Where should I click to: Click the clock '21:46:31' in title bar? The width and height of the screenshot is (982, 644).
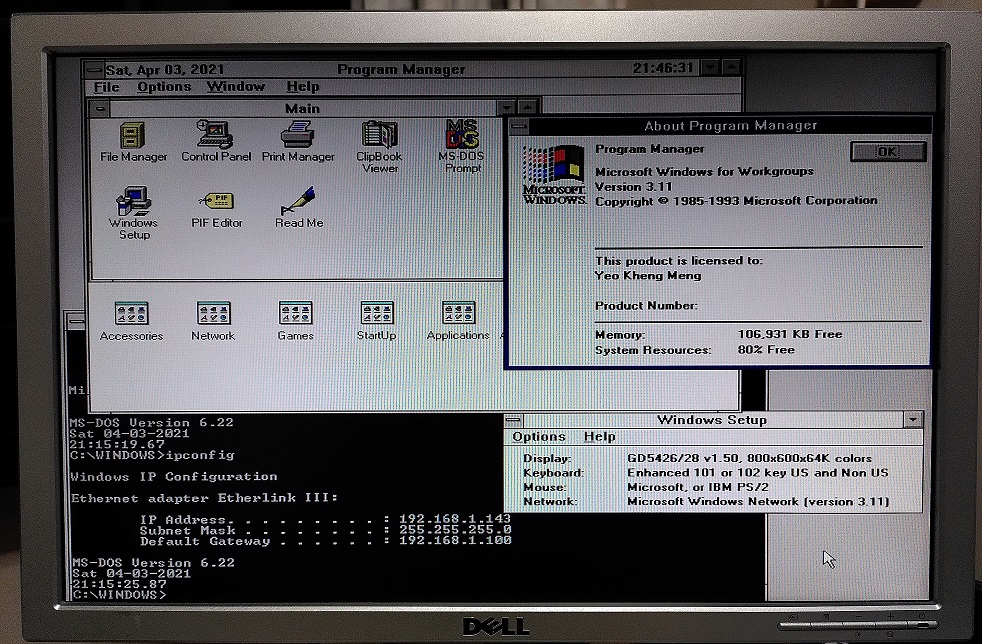(663, 68)
